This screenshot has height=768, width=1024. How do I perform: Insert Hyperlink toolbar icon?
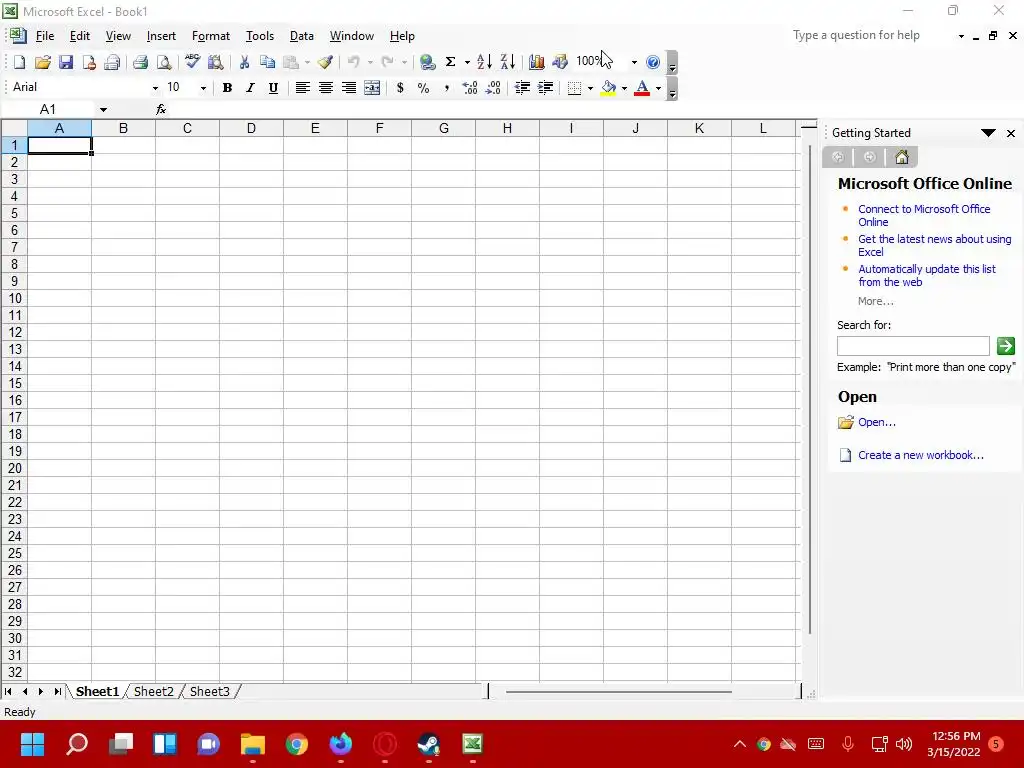click(x=427, y=62)
